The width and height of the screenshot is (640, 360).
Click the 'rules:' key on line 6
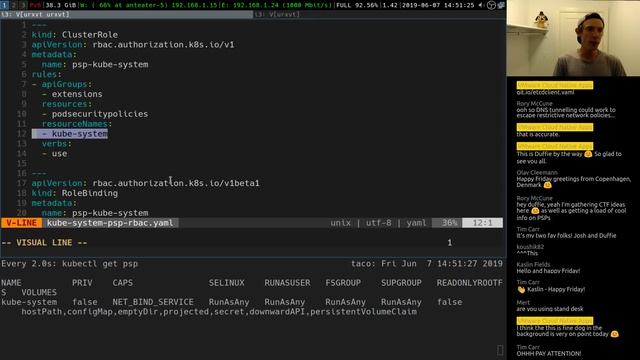point(47,74)
